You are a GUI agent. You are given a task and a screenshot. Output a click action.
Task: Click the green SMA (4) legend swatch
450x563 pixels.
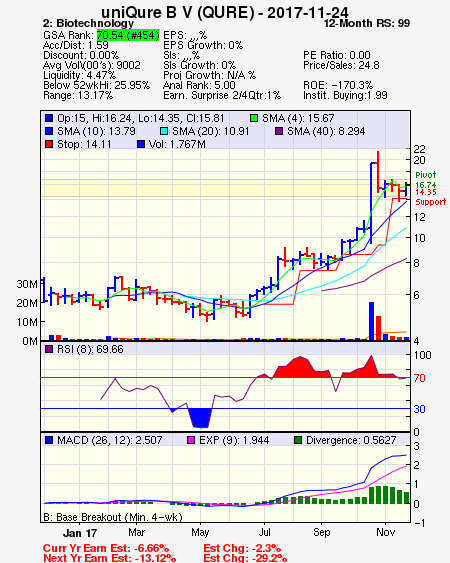pyautogui.click(x=254, y=118)
